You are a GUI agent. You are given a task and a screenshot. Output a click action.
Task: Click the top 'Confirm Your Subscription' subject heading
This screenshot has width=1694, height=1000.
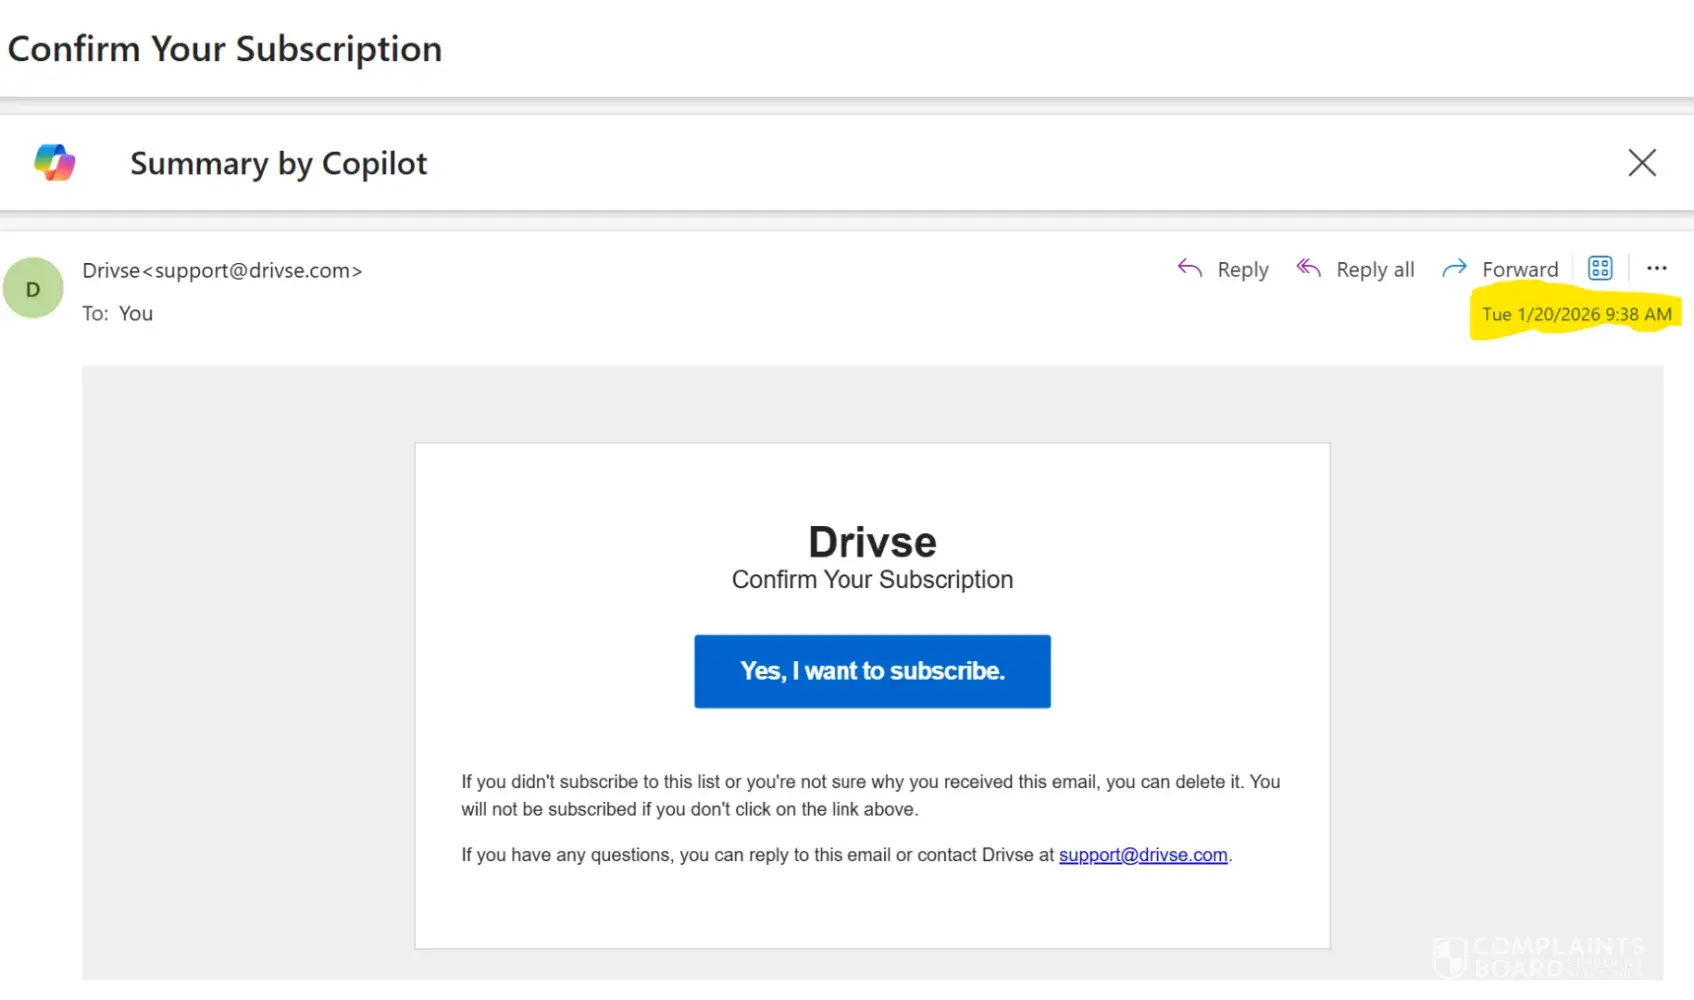[x=225, y=49]
